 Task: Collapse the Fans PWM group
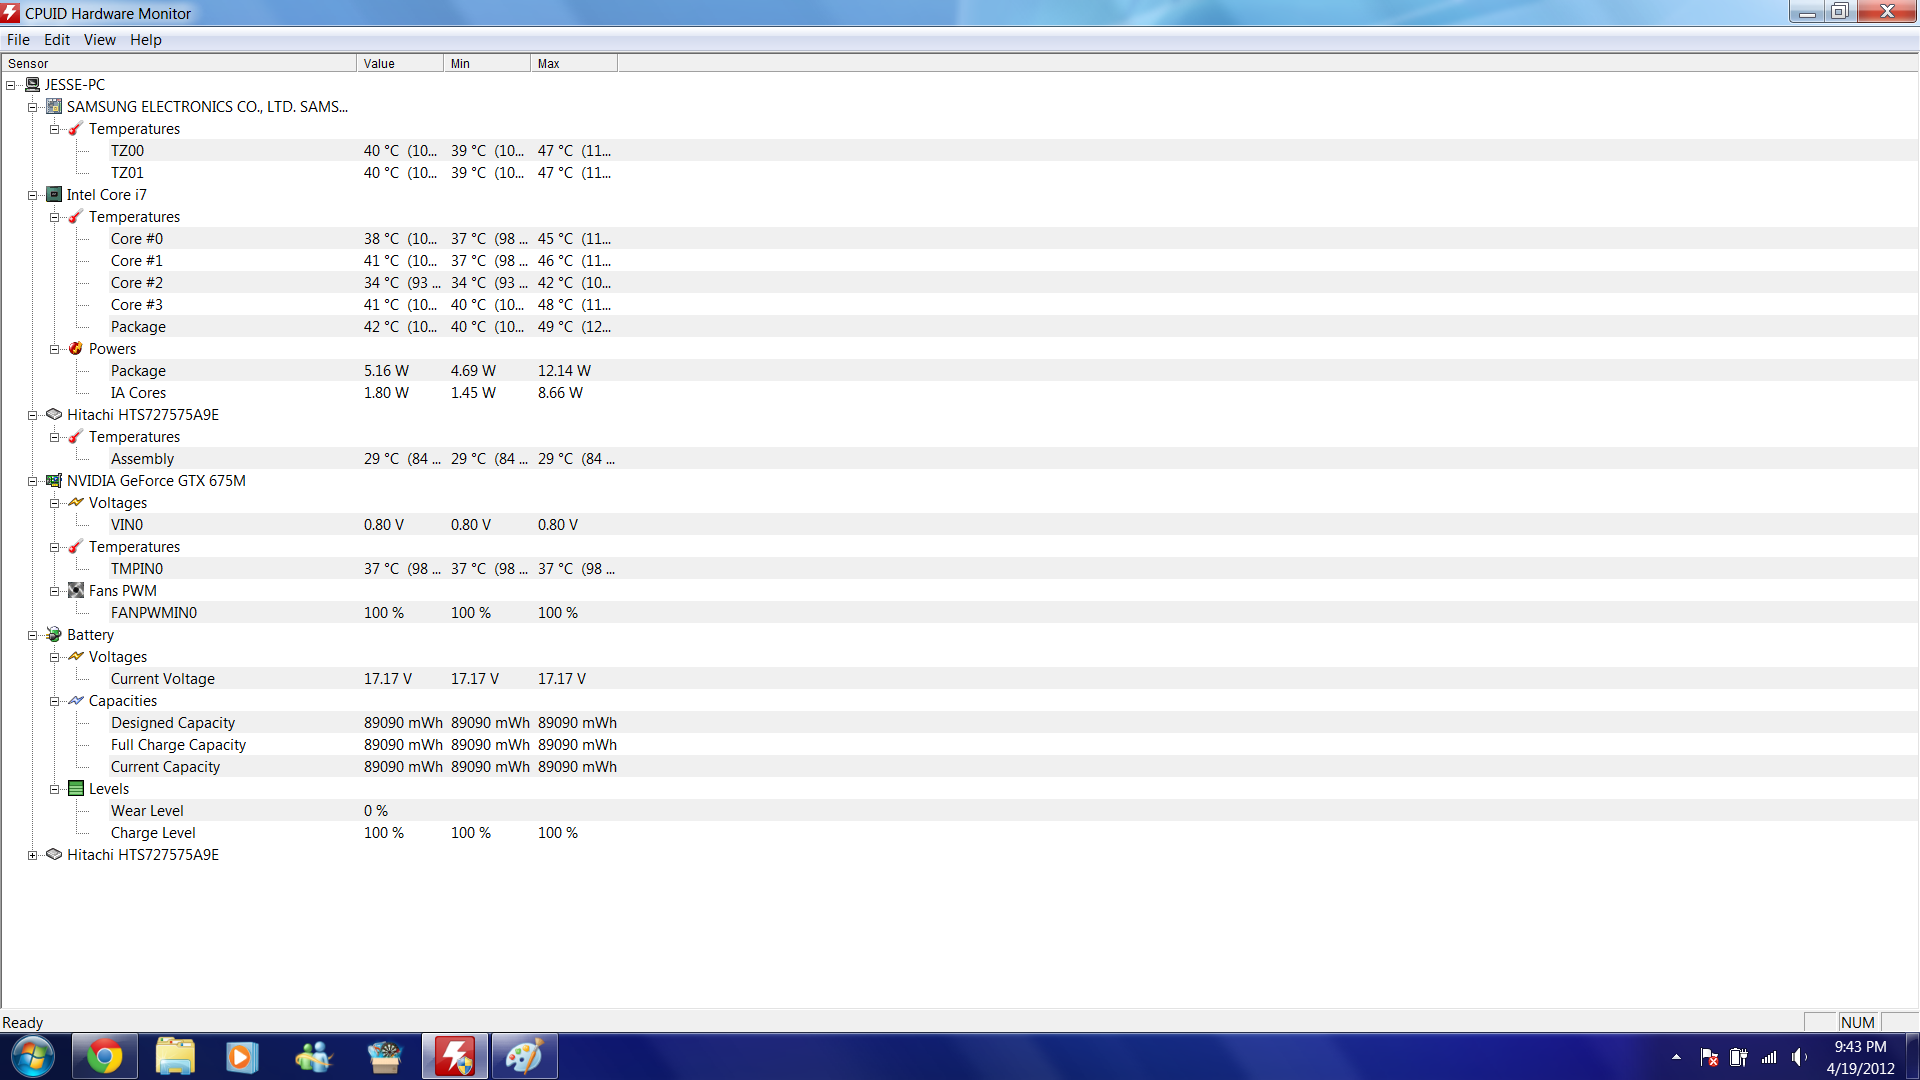tap(55, 591)
